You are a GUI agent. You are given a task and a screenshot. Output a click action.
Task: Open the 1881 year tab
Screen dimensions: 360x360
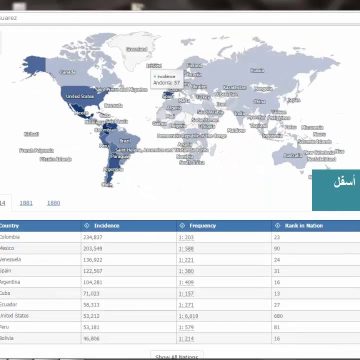click(26, 203)
